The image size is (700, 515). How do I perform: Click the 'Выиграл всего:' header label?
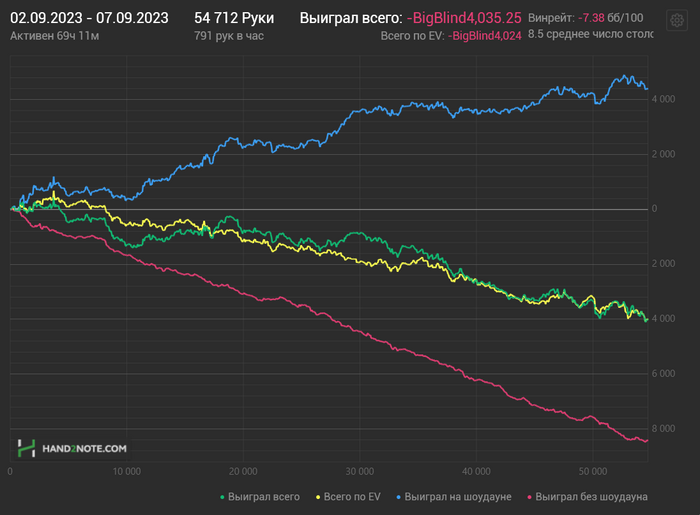pyautogui.click(x=351, y=18)
